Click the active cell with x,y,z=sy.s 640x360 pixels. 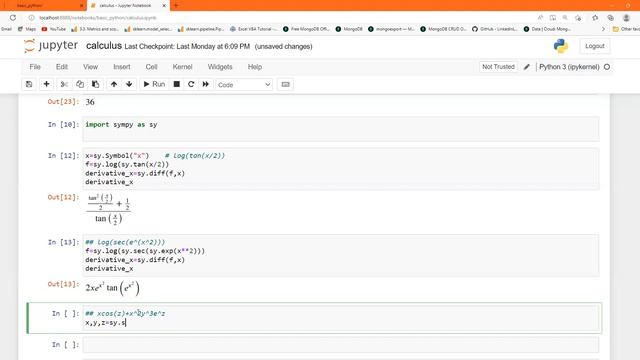tap(341, 318)
